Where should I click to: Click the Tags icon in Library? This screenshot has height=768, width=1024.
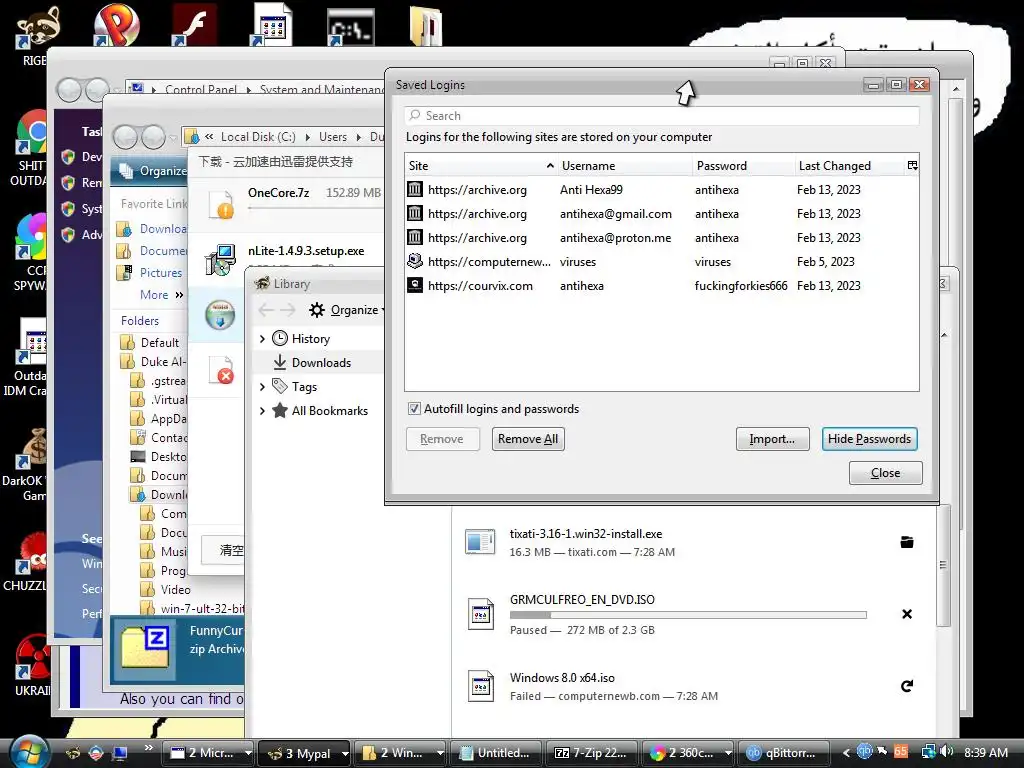pyautogui.click(x=280, y=386)
